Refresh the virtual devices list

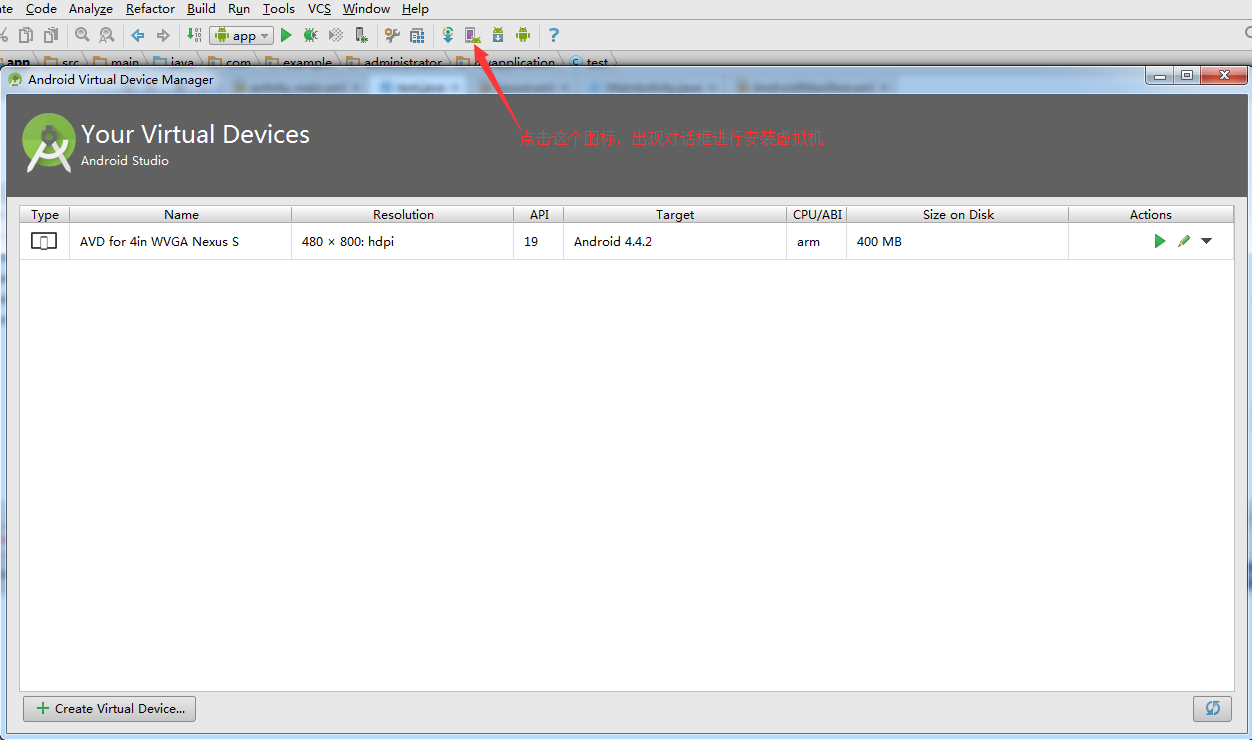pyautogui.click(x=1212, y=708)
